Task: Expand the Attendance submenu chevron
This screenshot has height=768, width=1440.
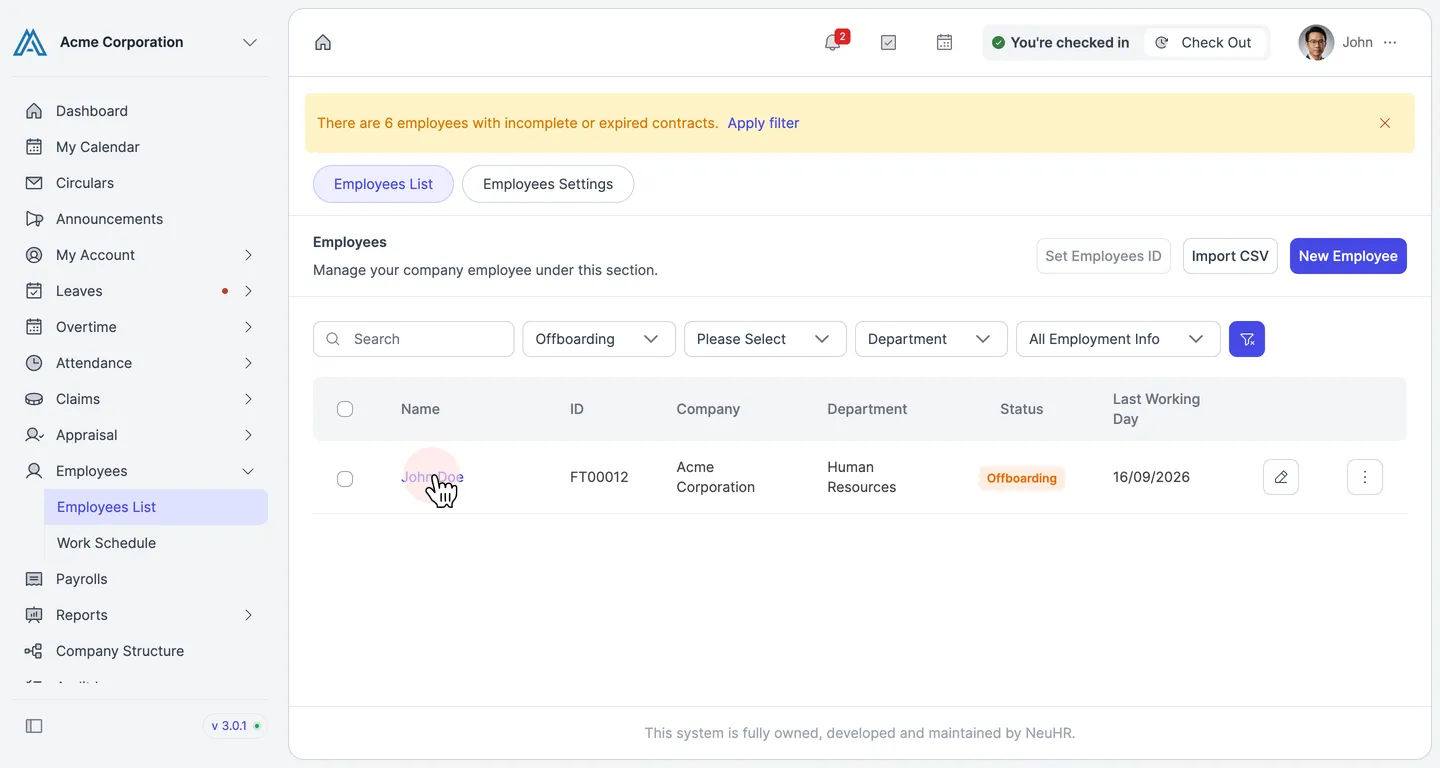Action: click(x=248, y=363)
